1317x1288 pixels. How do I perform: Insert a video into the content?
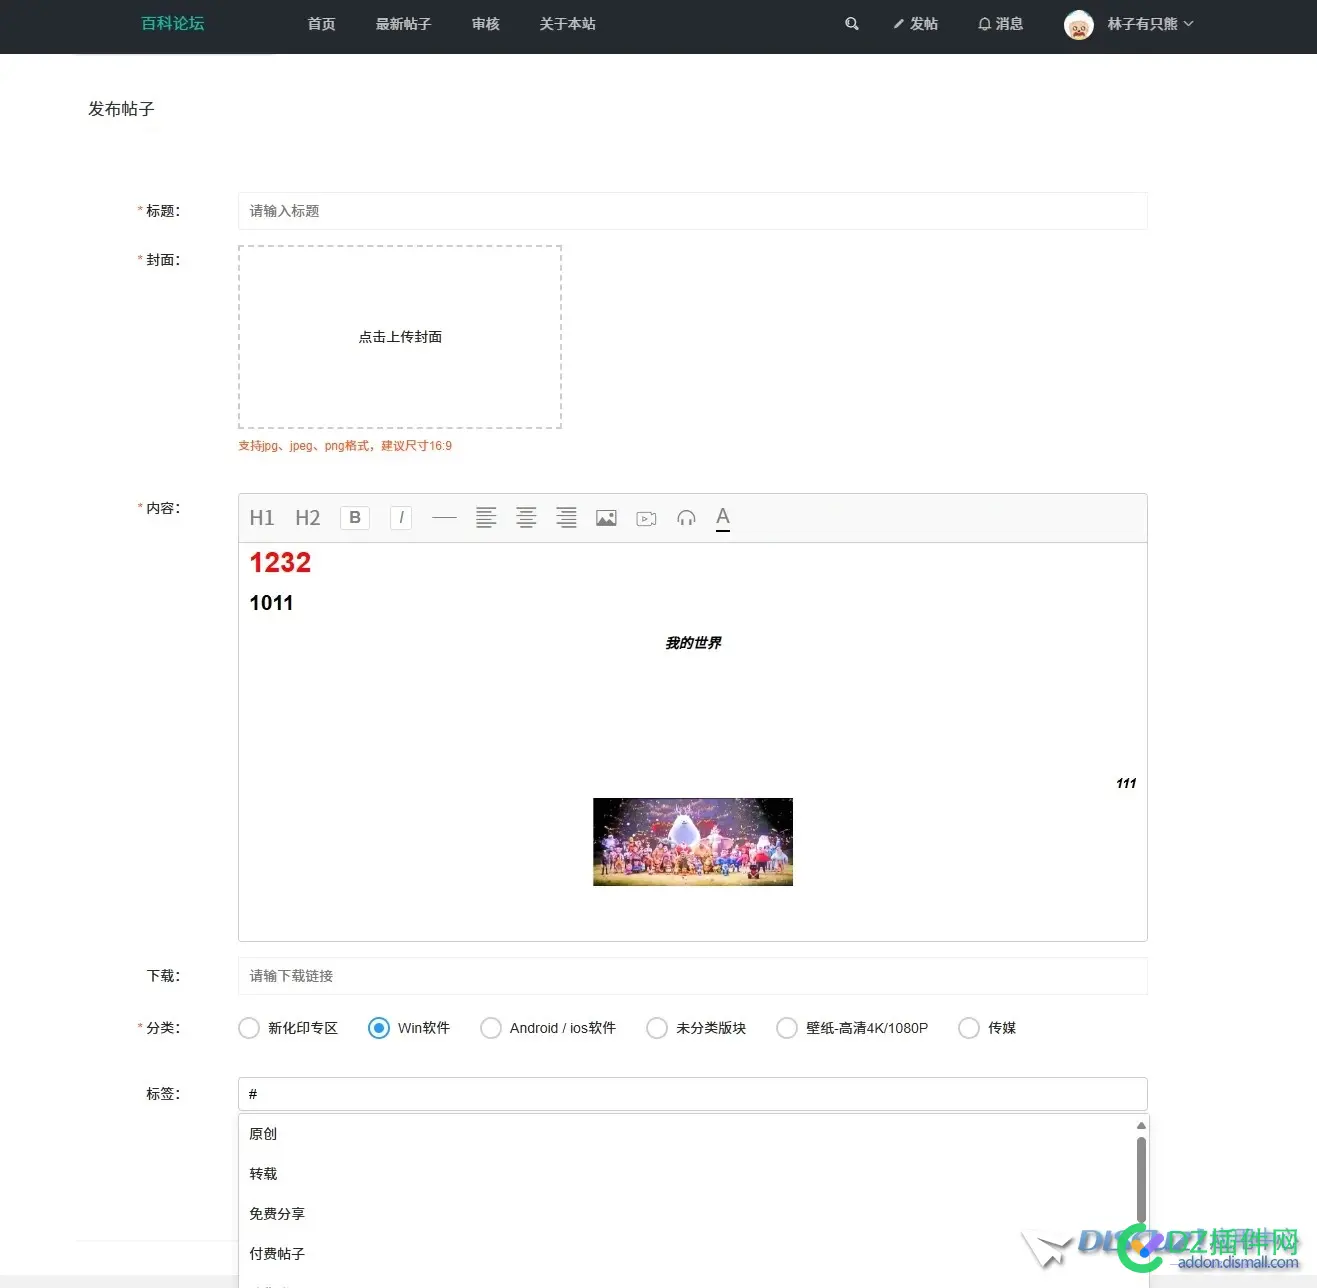click(646, 518)
